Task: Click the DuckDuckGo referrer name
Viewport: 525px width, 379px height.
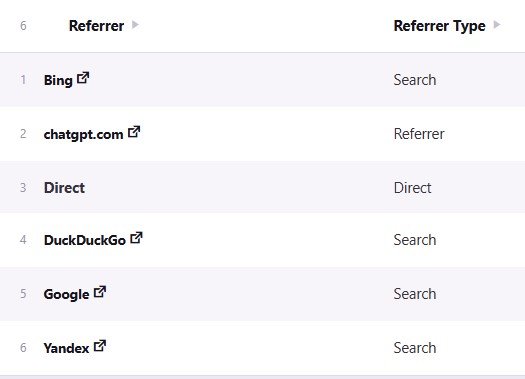Action: pos(85,240)
